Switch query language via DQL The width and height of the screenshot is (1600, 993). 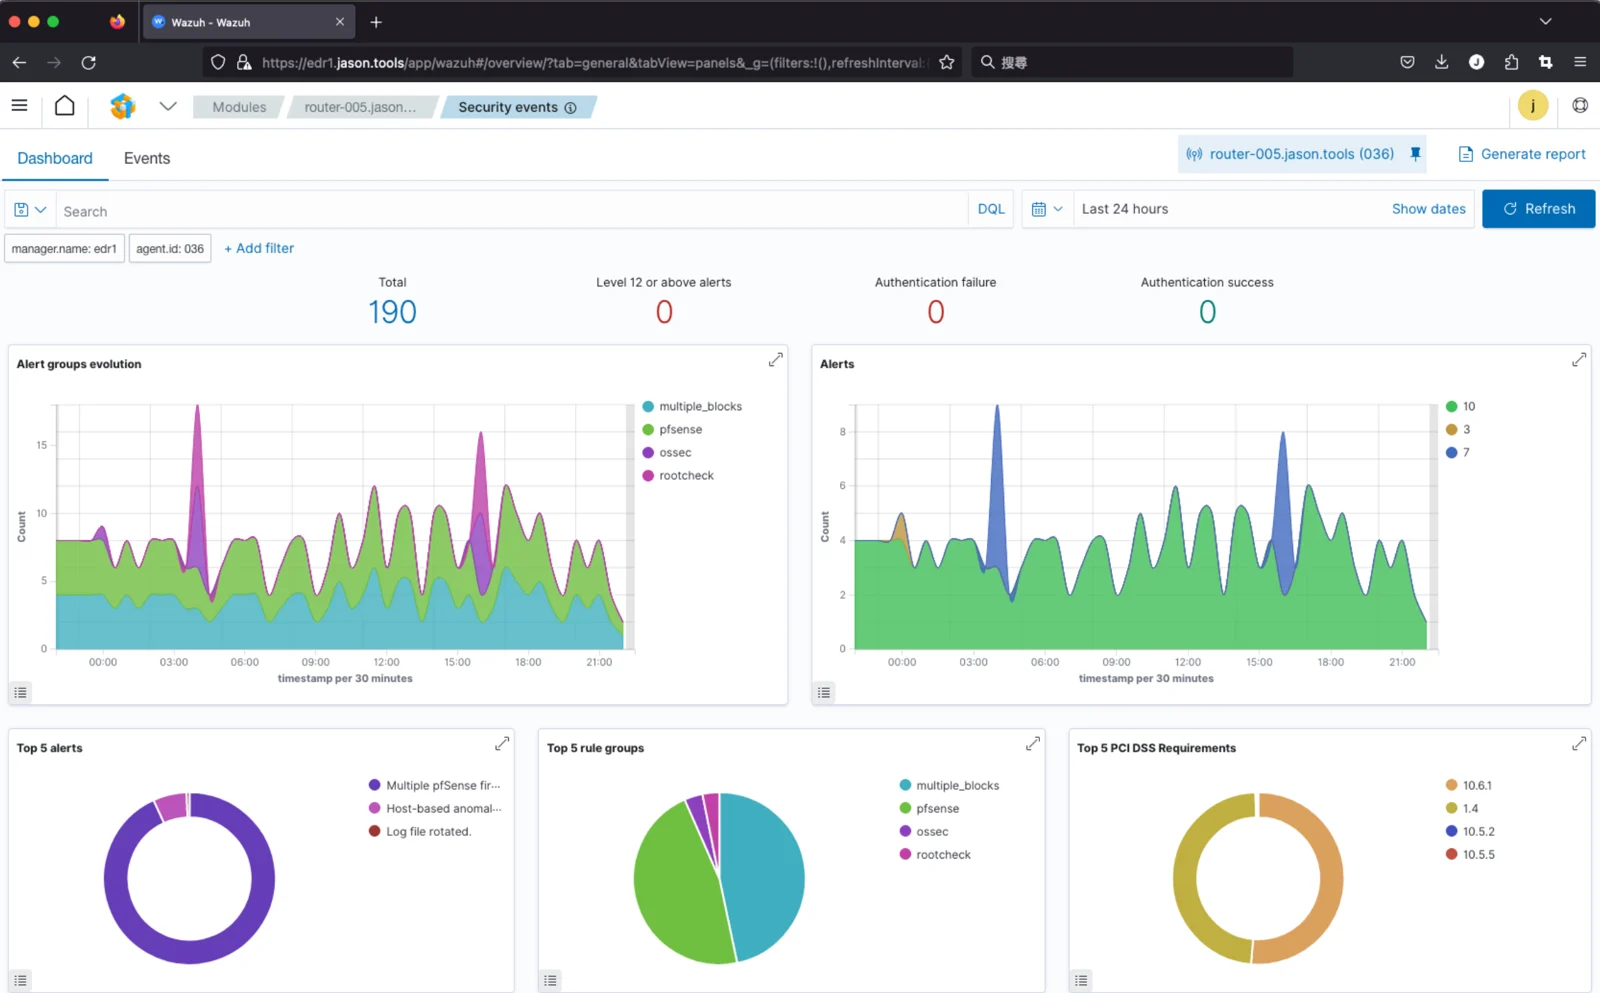click(x=991, y=209)
